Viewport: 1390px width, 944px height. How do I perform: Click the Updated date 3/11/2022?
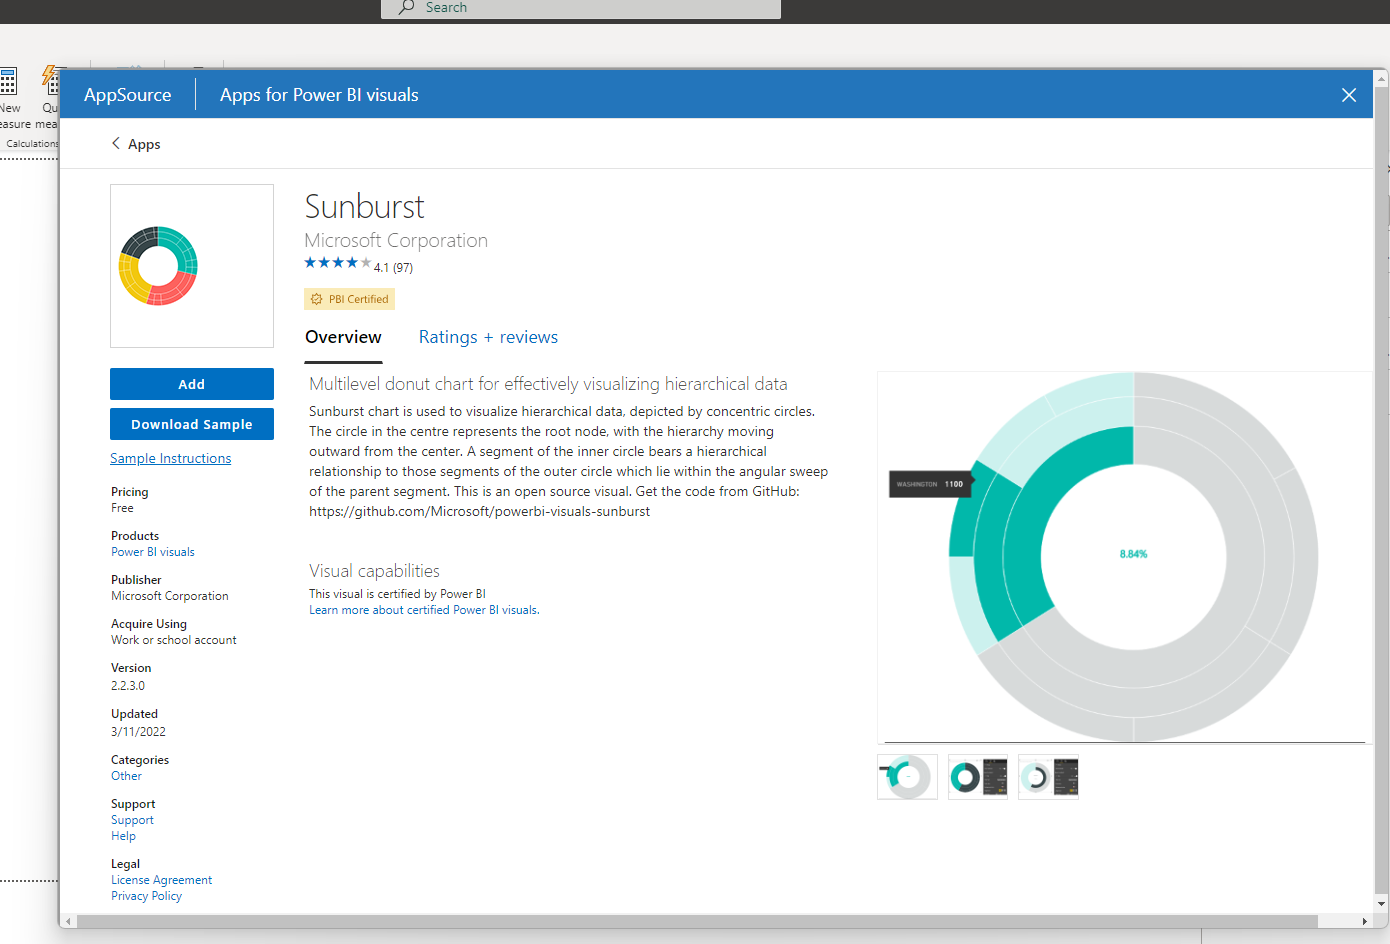138,732
